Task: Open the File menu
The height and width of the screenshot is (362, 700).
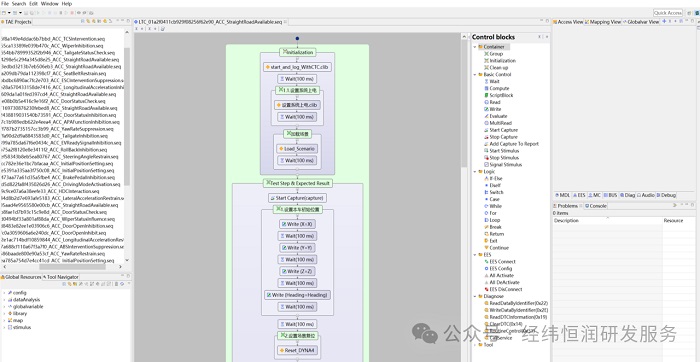Action: tap(5, 4)
